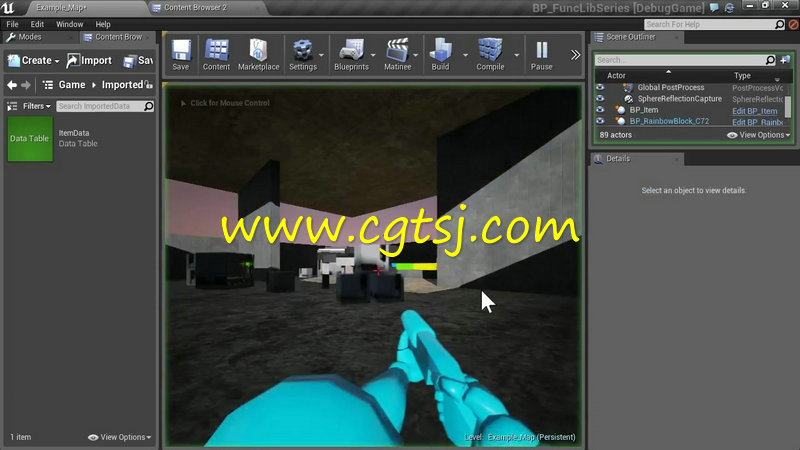The image size is (800, 450).
Task: Toggle visibility of Global PostProcess
Action: [x=600, y=87]
